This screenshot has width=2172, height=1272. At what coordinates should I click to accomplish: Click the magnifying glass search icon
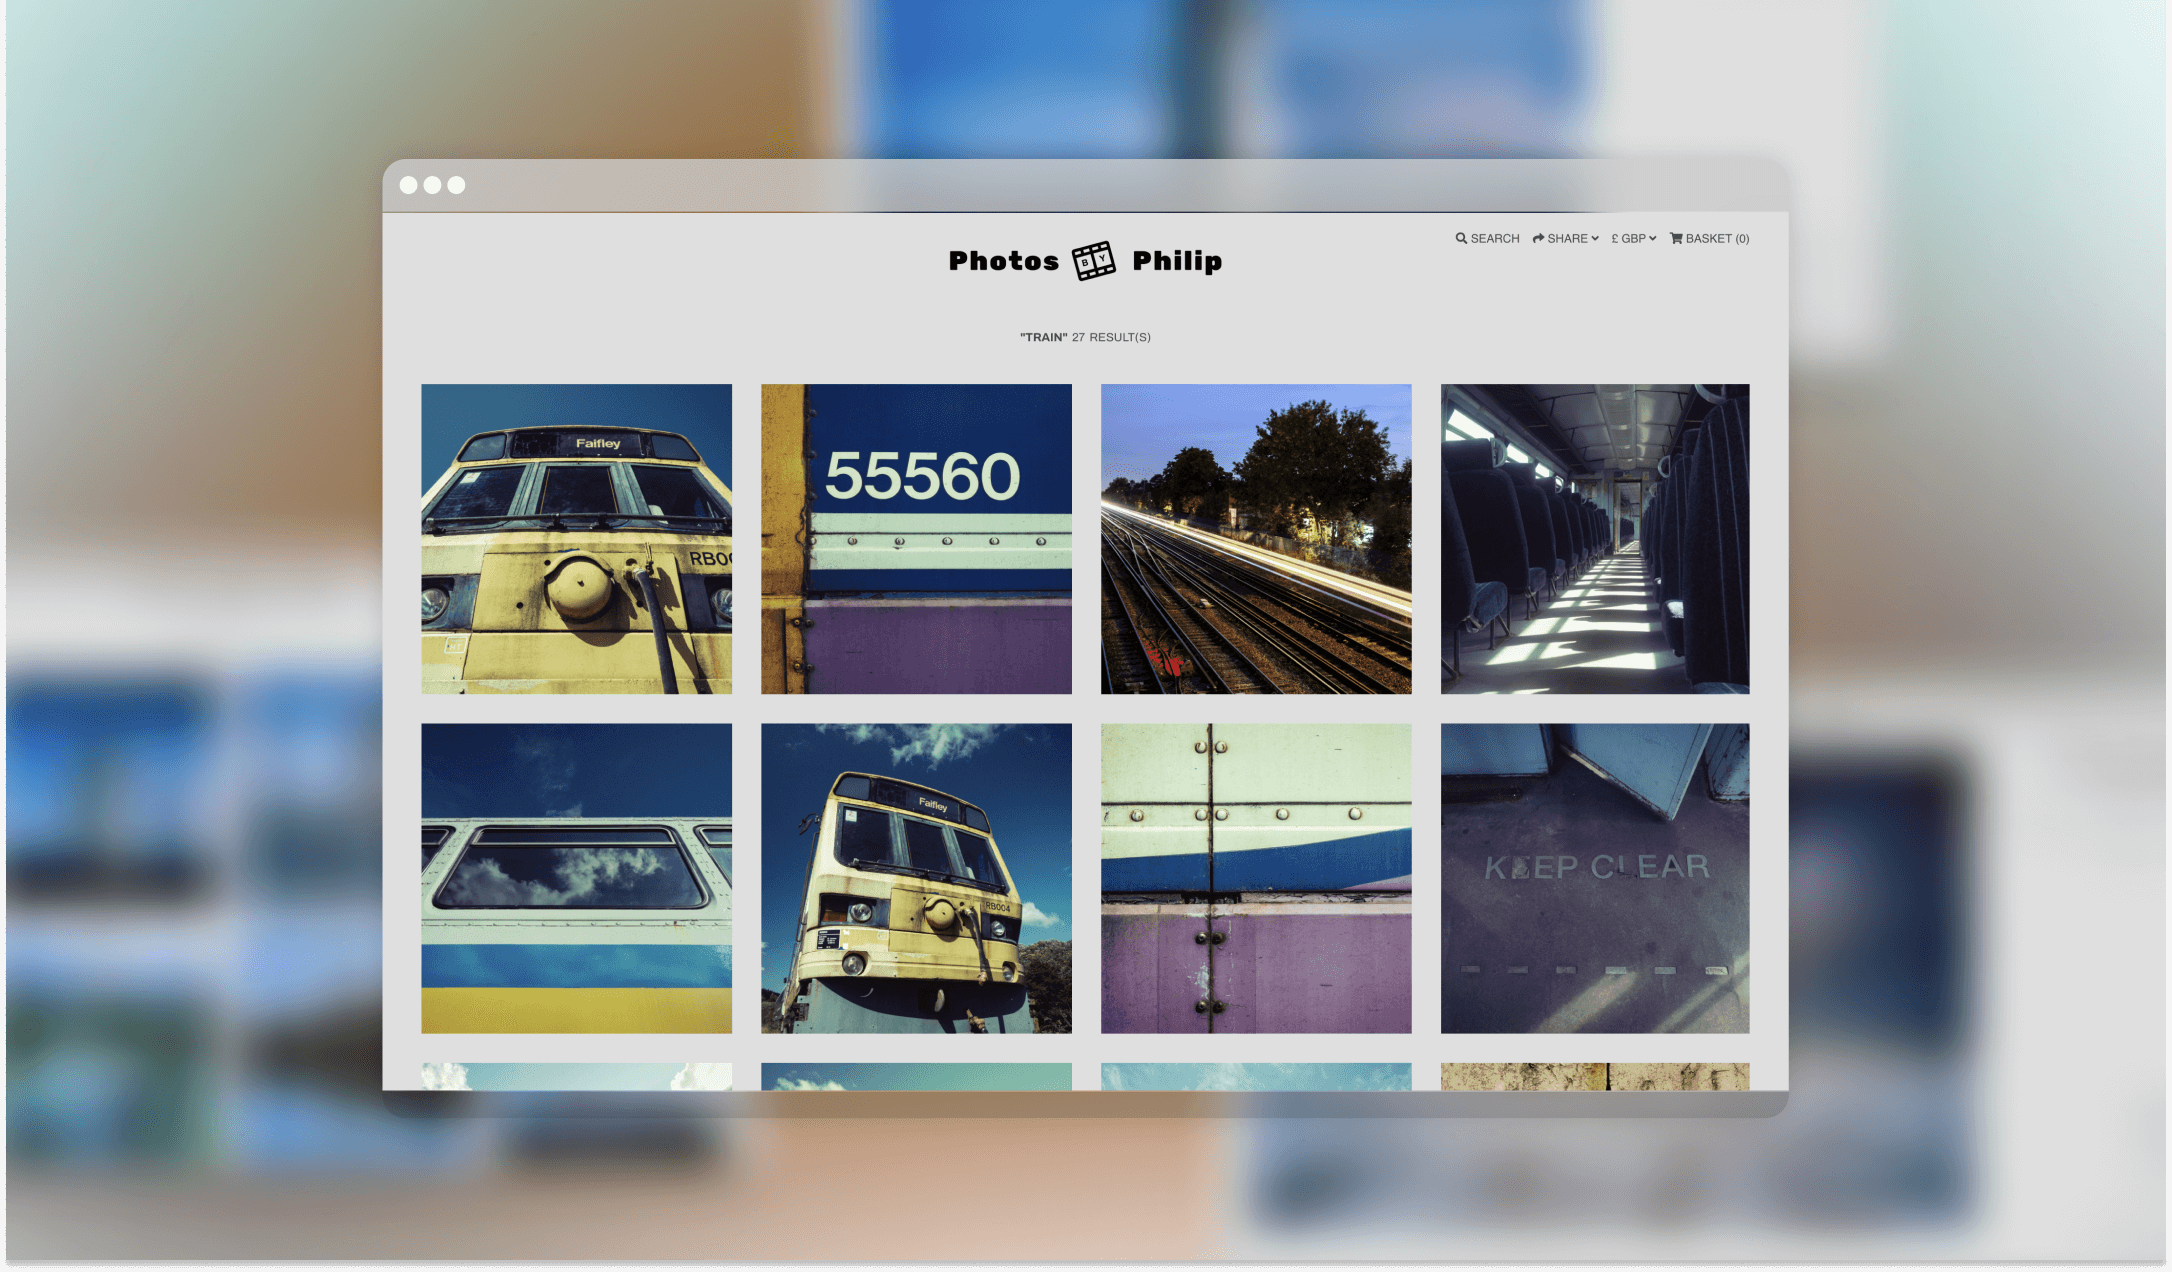tap(1461, 238)
